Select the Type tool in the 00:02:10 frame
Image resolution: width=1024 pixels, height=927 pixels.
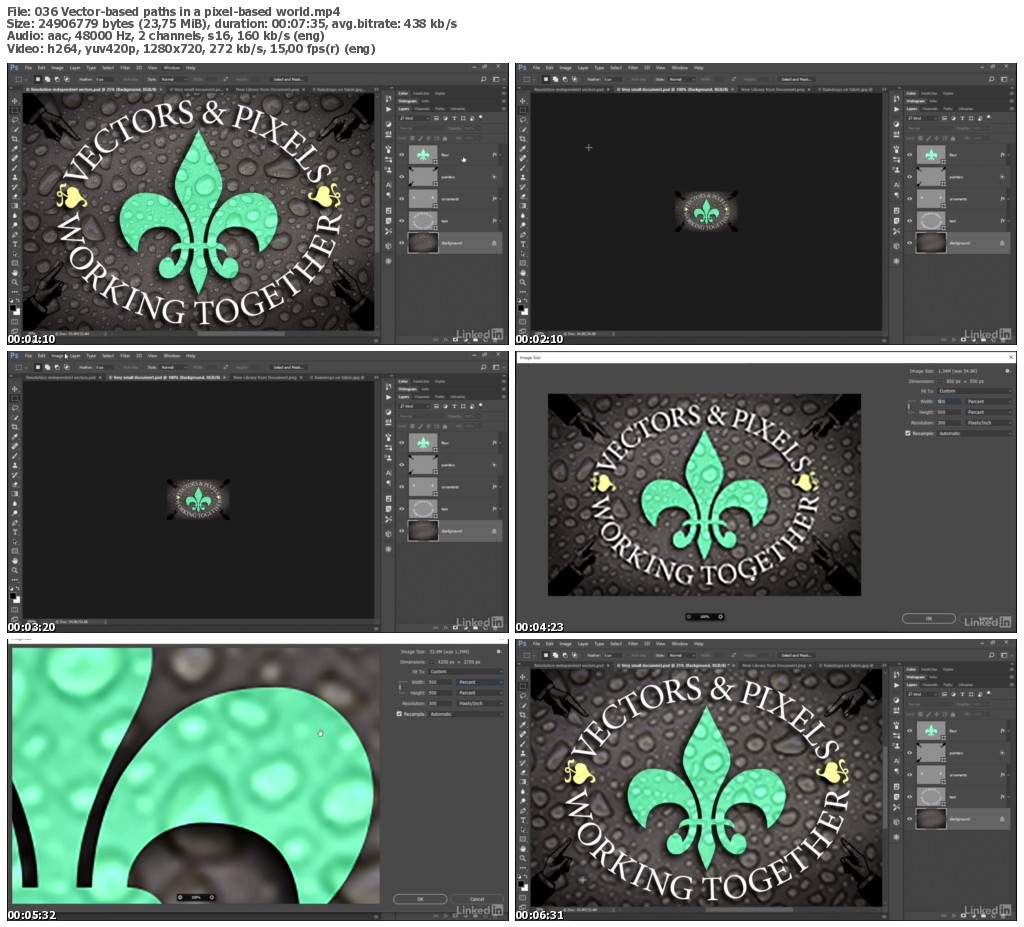[522, 244]
